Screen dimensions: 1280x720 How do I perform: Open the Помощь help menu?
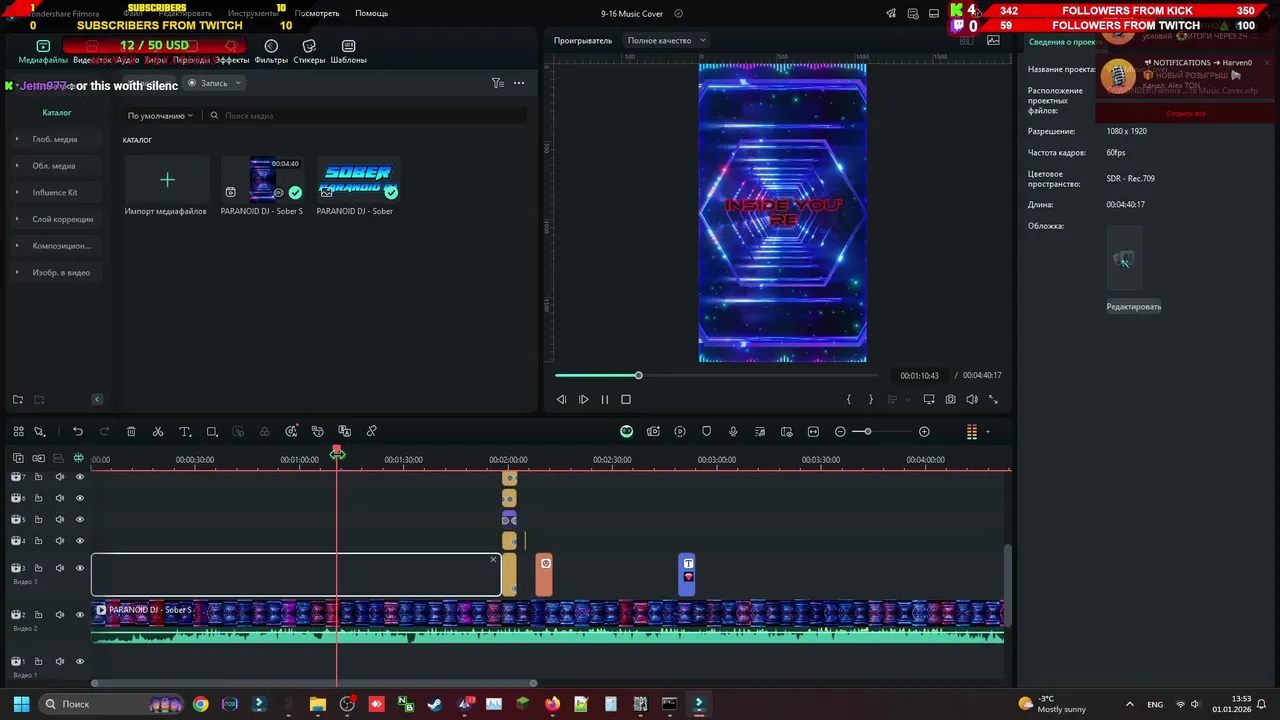371,13
